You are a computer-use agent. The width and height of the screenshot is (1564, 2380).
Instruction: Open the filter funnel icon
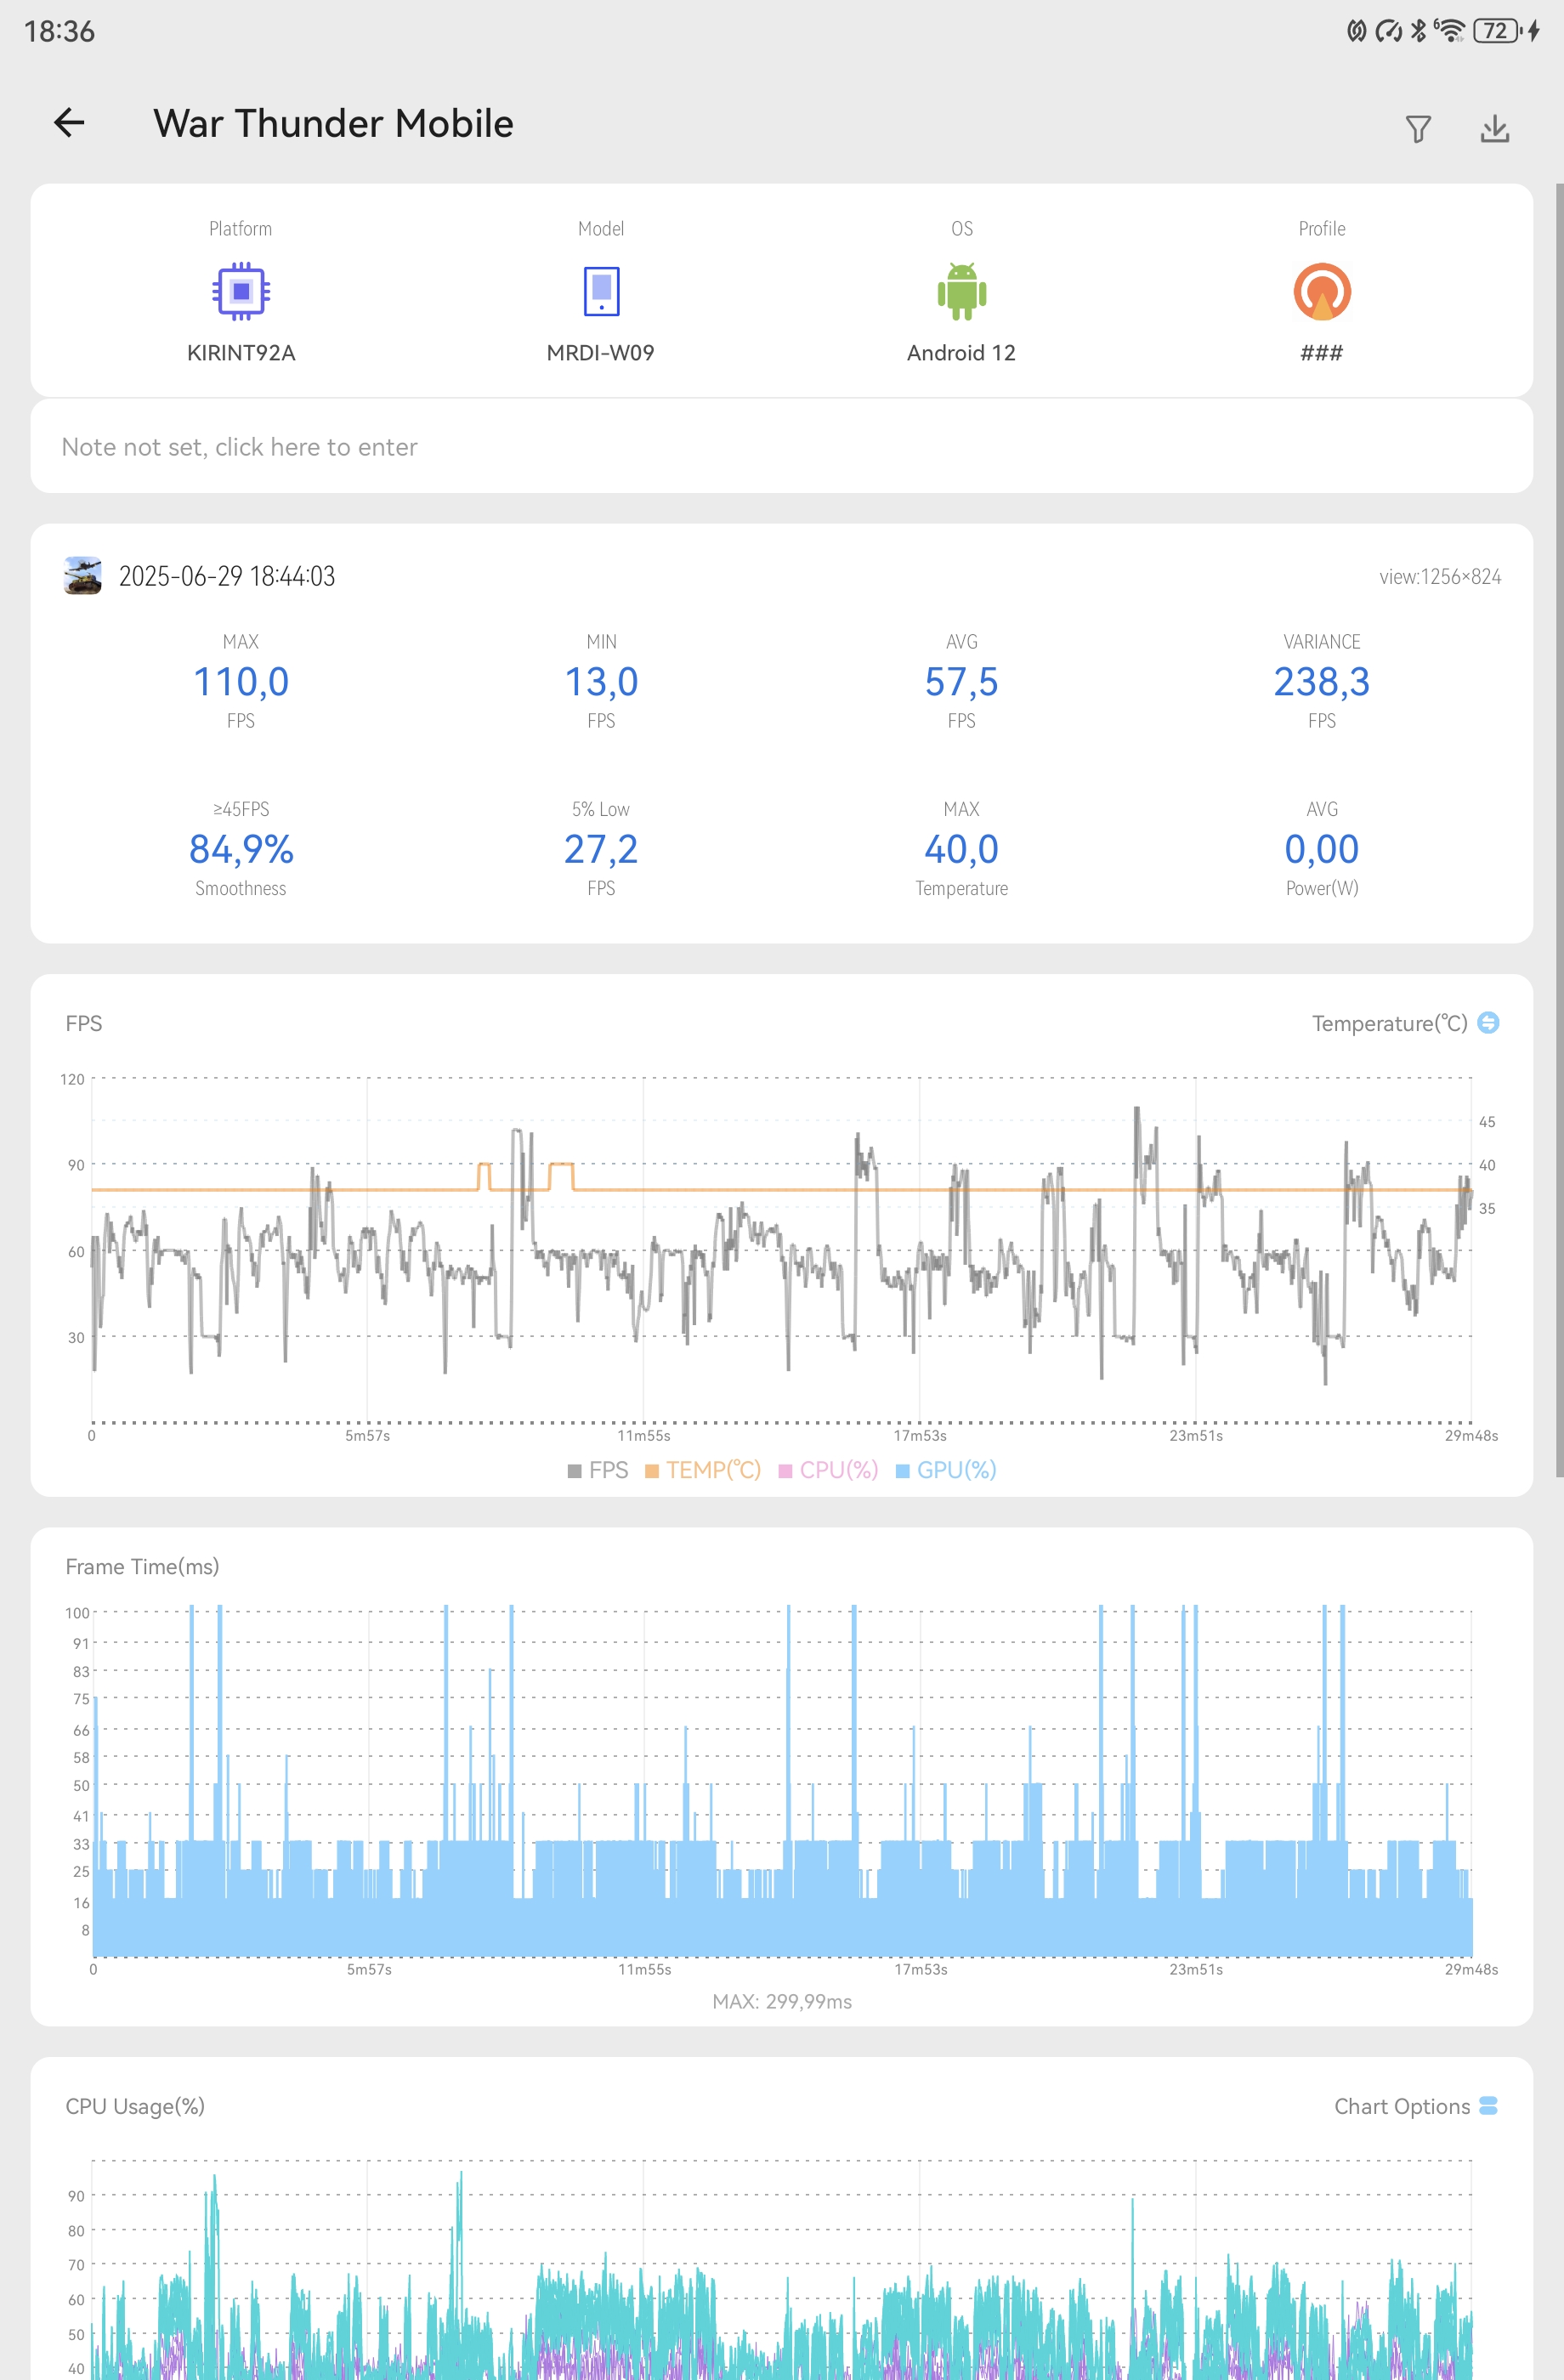(1418, 129)
